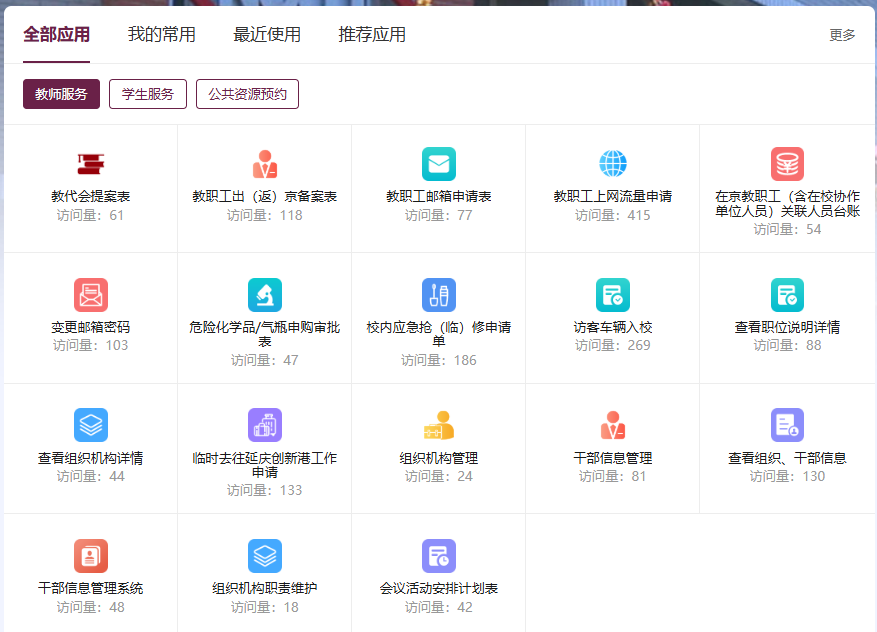Select the 查看组织机构详情 layers icon
The width and height of the screenshot is (877, 632).
tap(91, 425)
